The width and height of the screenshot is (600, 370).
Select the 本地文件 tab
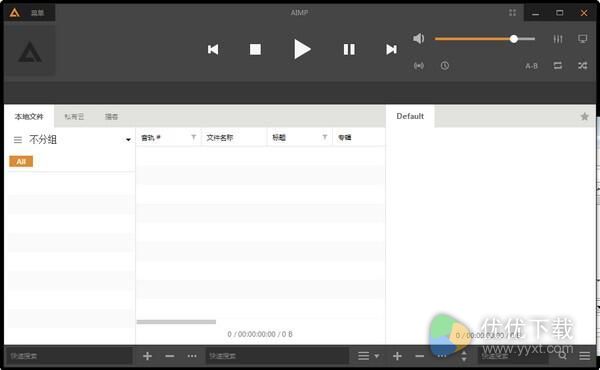point(29,116)
